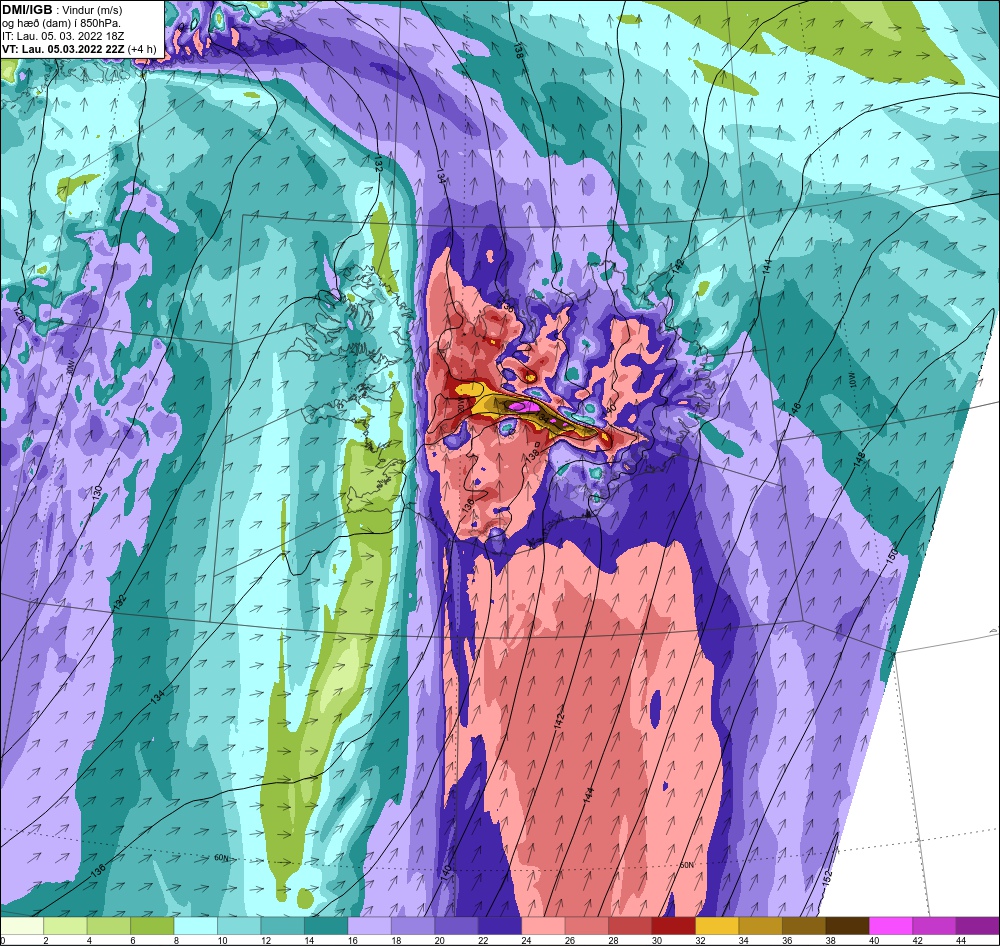1000x946 pixels.
Task: Click the 0–2 m/s pale yellow legend swatch
Action: (x=22, y=926)
